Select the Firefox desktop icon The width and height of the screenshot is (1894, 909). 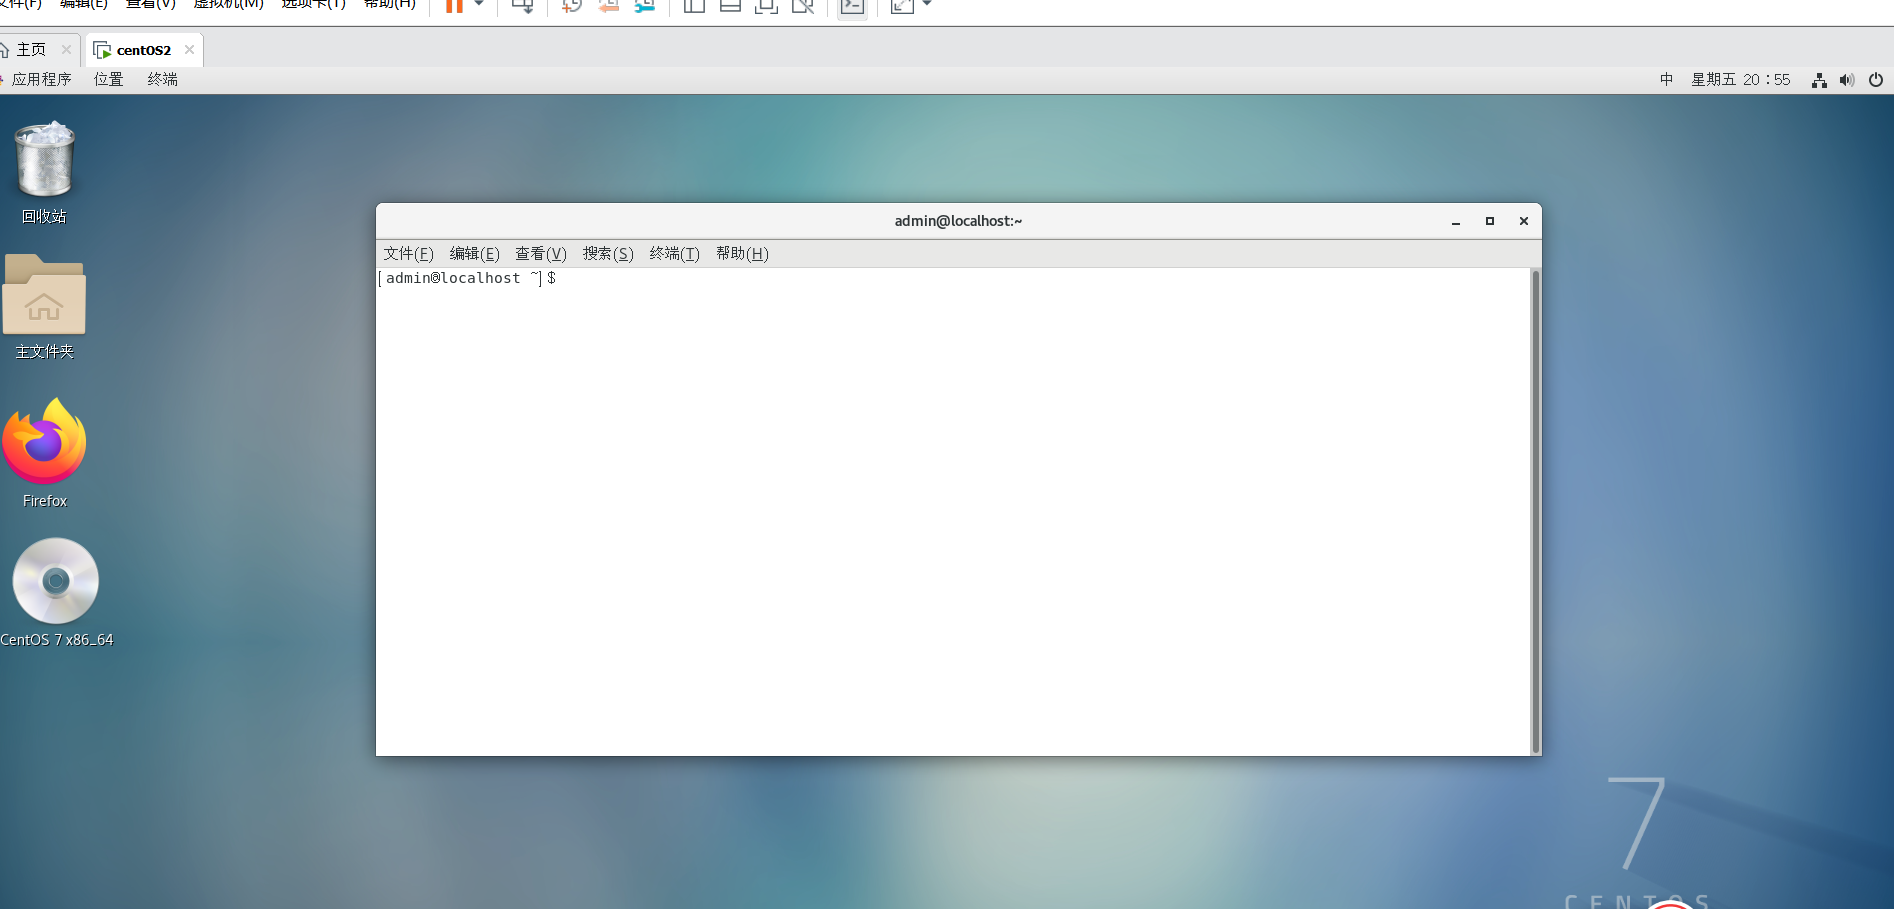(x=44, y=453)
